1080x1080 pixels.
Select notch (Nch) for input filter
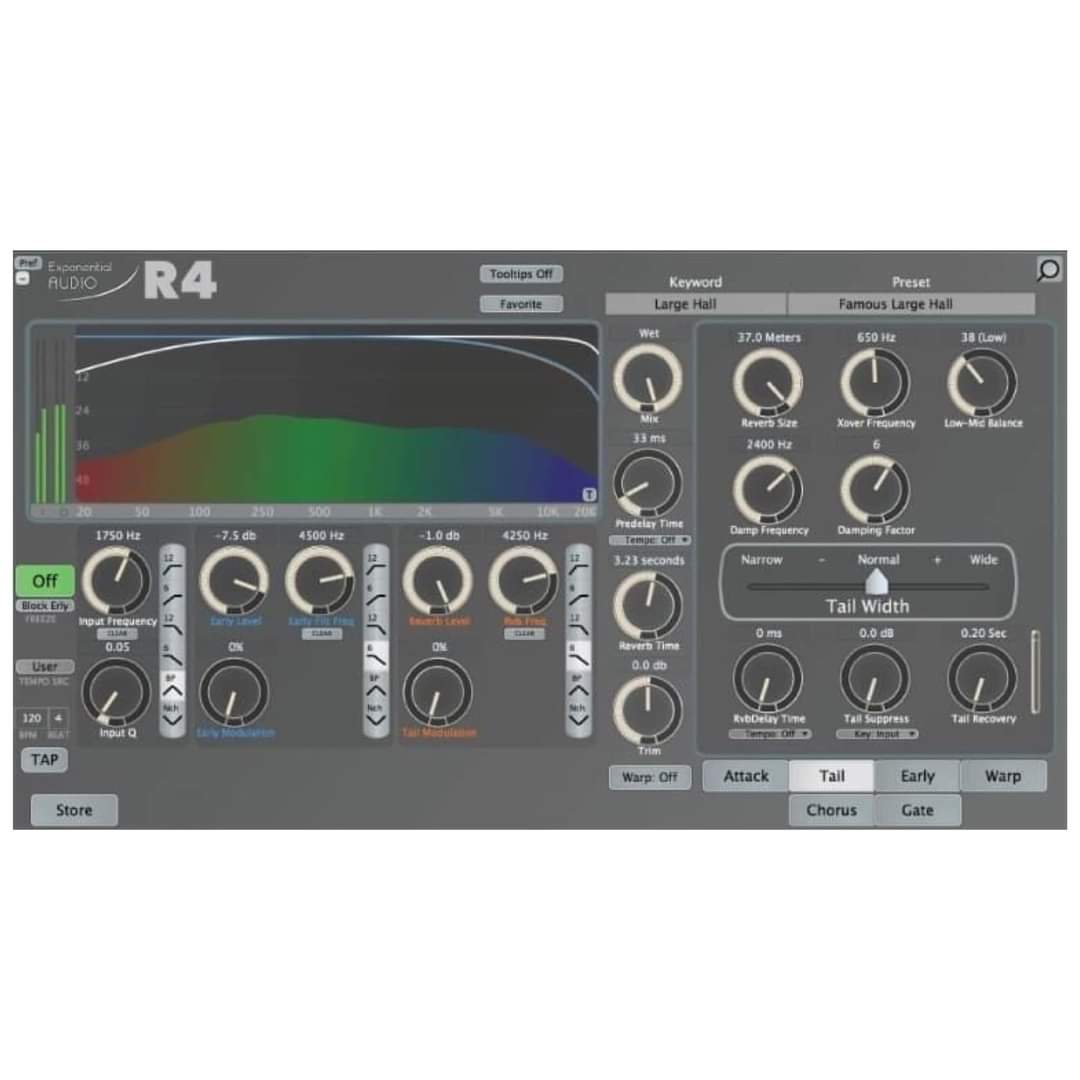coord(172,716)
